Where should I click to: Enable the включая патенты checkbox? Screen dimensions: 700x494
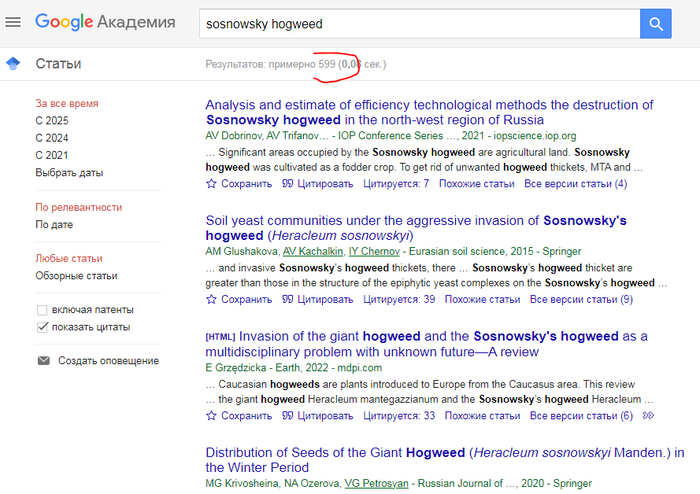tap(42, 310)
